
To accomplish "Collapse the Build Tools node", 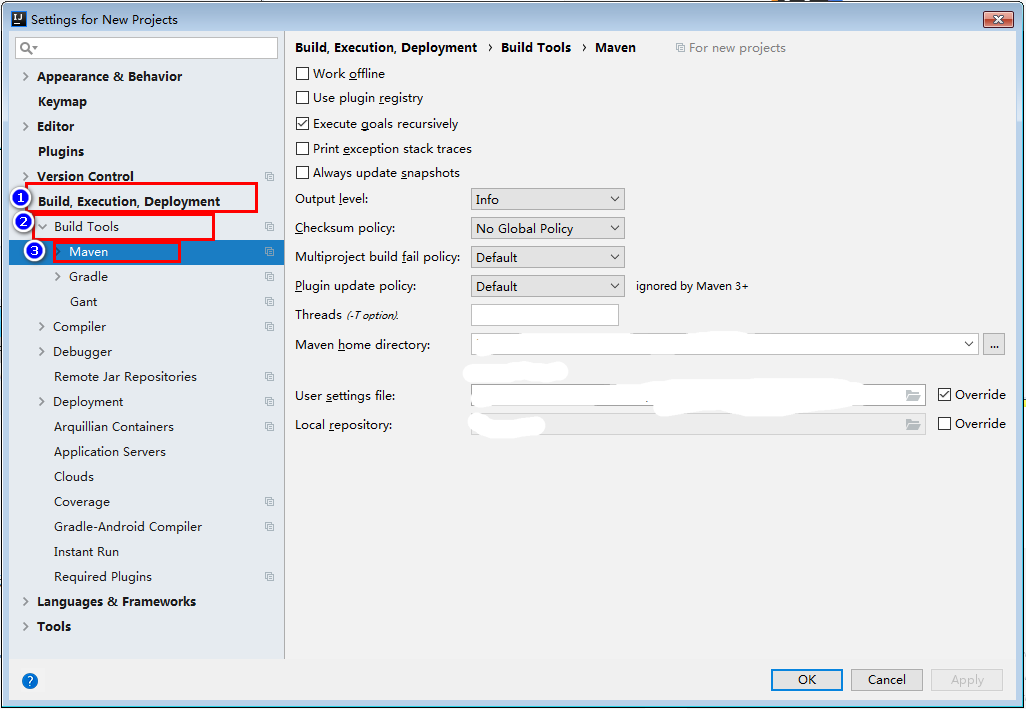I will pos(42,226).
